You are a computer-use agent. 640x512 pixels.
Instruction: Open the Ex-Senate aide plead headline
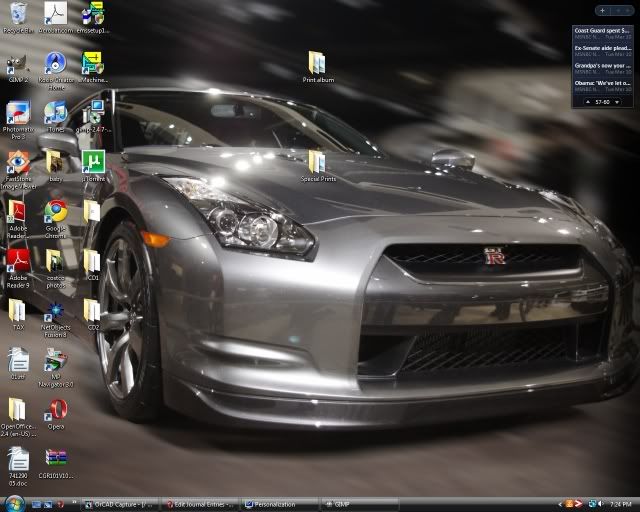602,51
